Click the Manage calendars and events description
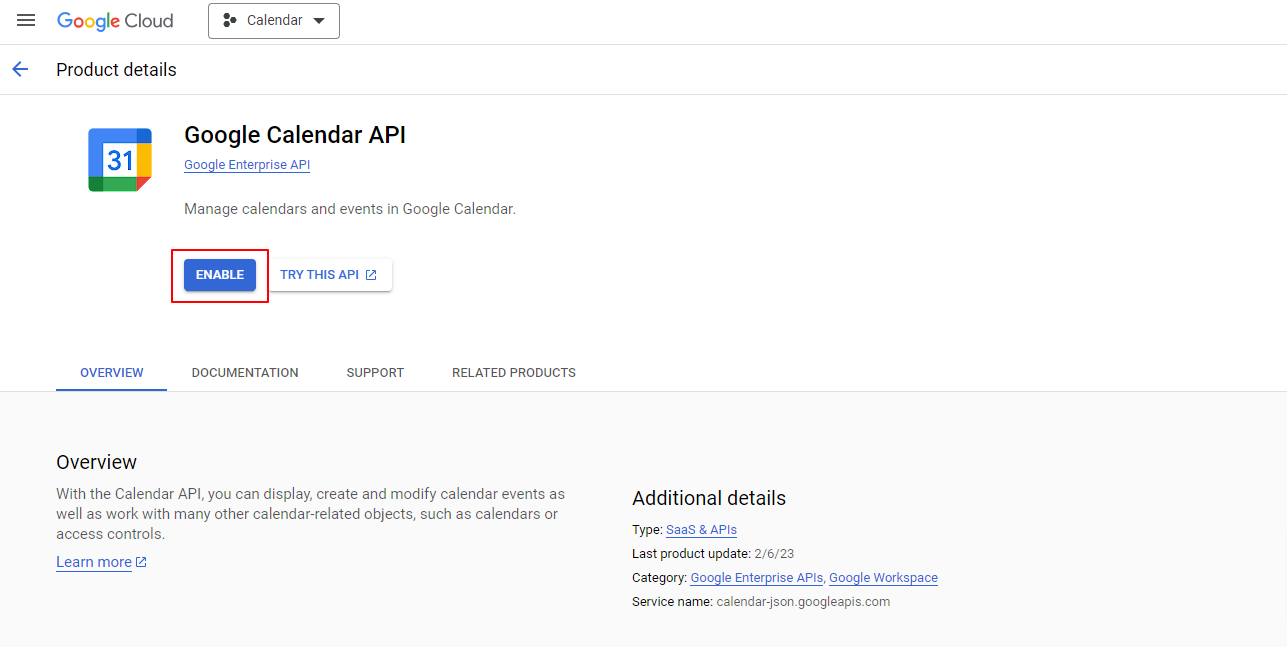This screenshot has width=1287, height=647. (350, 210)
